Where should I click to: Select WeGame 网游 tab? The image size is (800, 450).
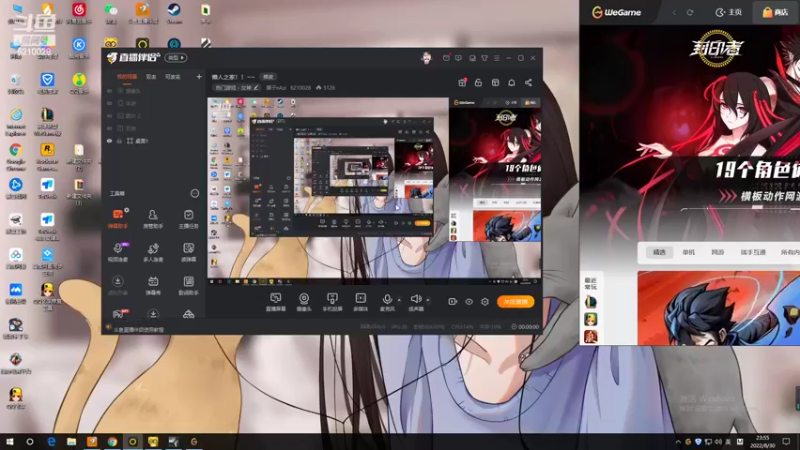click(x=717, y=252)
